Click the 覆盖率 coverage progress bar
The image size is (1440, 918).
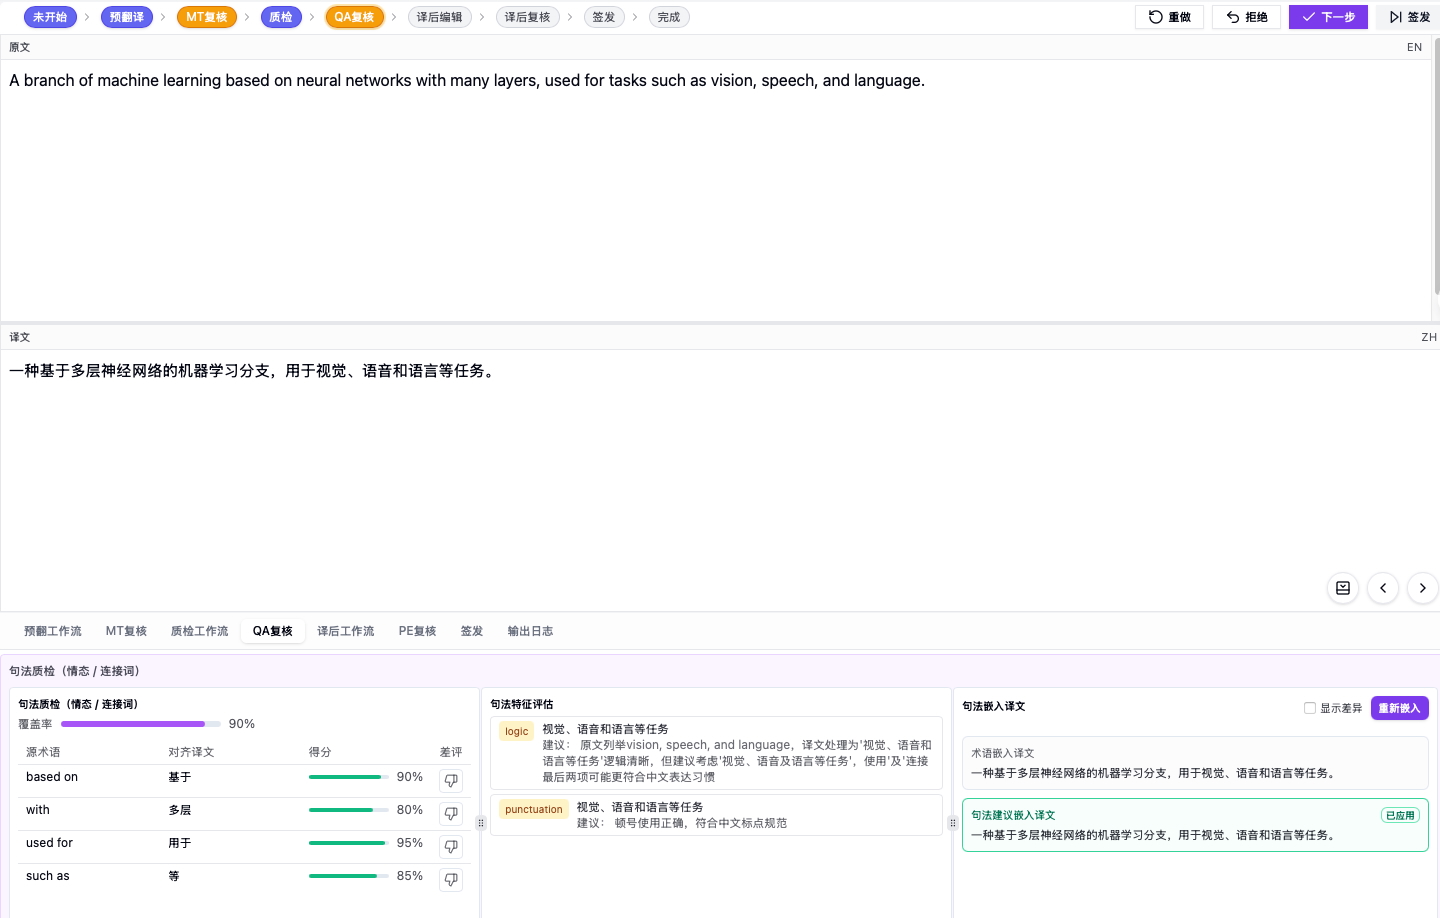(140, 723)
